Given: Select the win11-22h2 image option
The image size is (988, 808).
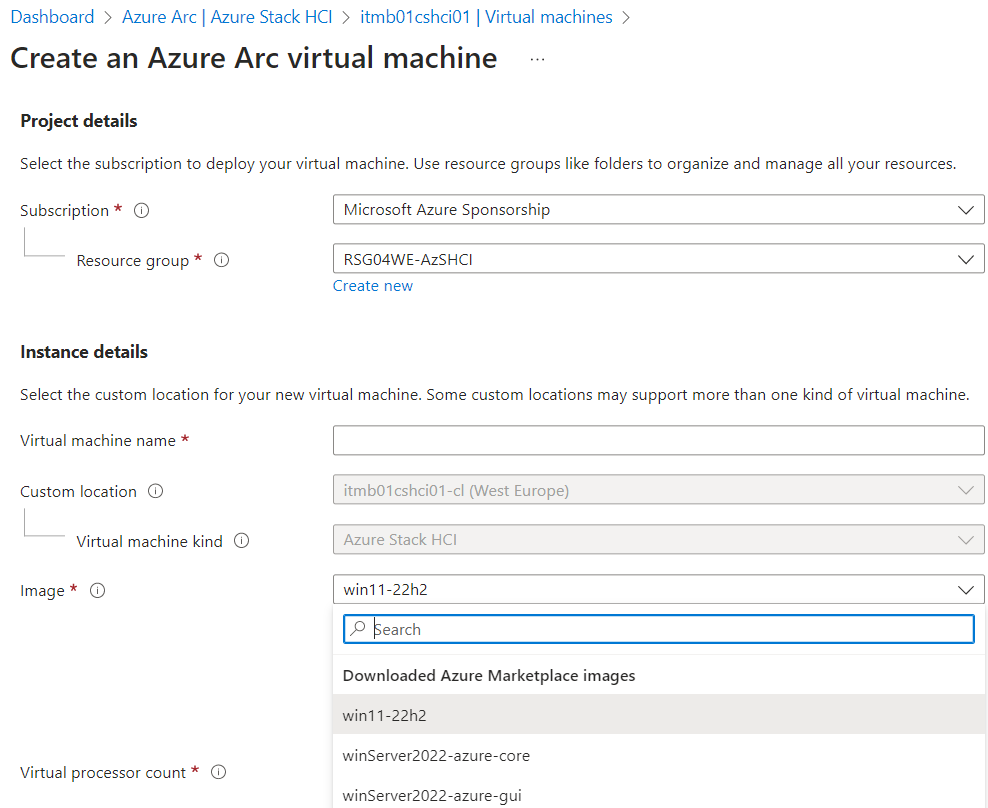Looking at the screenshot, I should [x=660, y=715].
